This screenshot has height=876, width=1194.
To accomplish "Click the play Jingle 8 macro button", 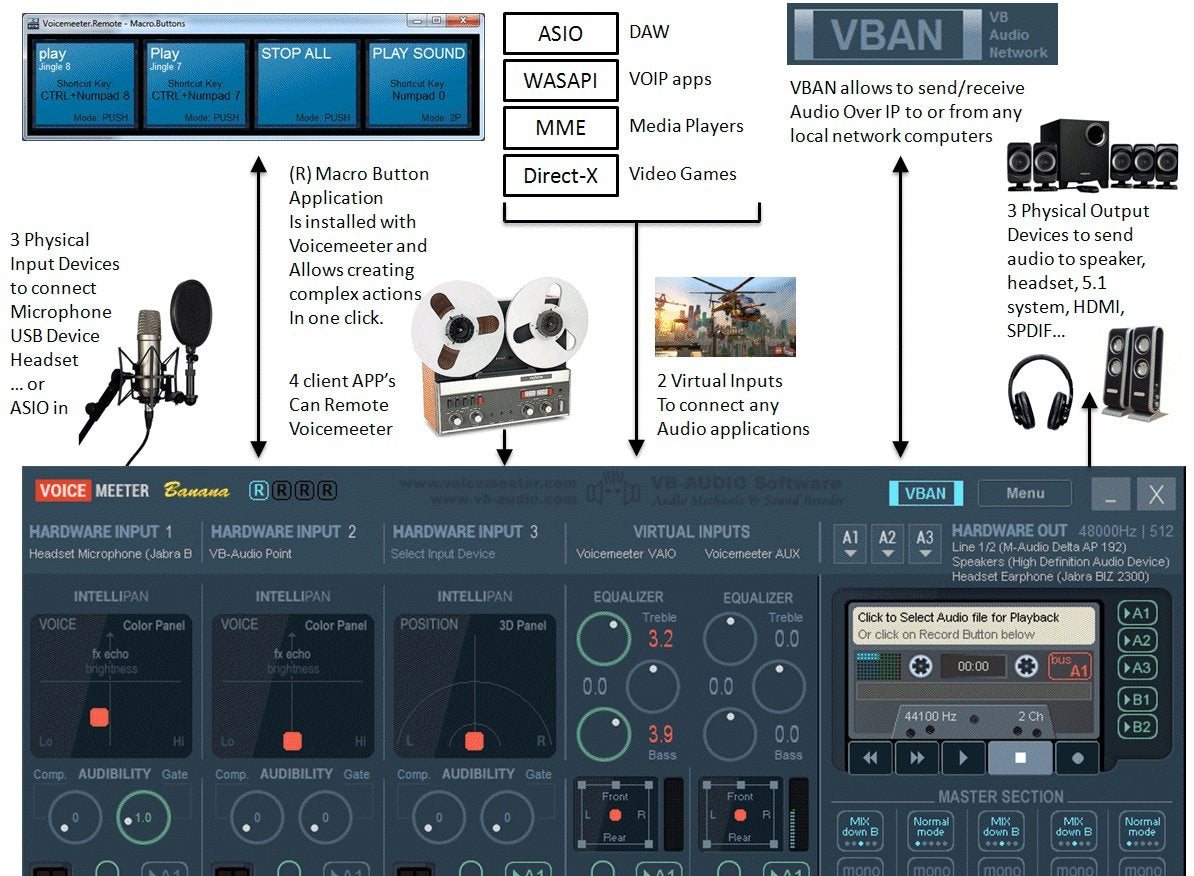I will (x=84, y=84).
